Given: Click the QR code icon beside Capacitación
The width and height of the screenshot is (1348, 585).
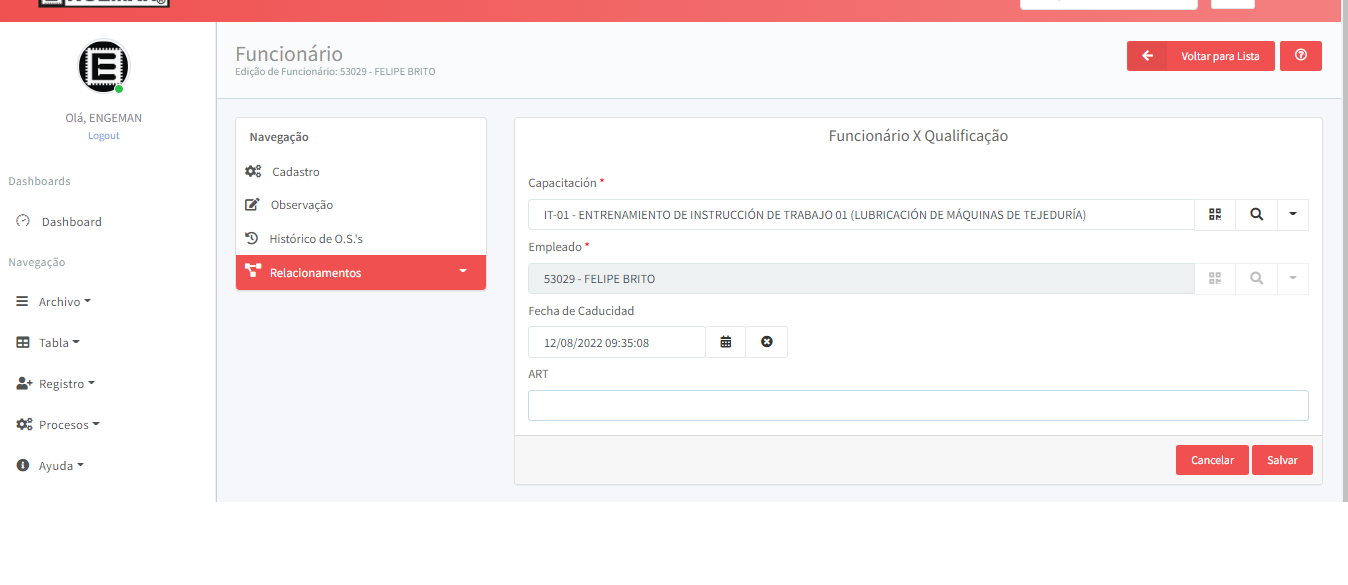Looking at the screenshot, I should pyautogui.click(x=1215, y=214).
